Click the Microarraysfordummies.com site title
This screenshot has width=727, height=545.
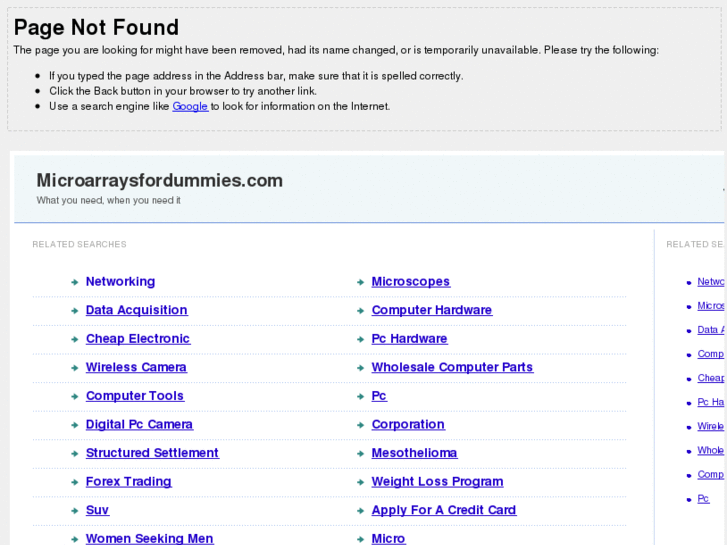tap(159, 181)
